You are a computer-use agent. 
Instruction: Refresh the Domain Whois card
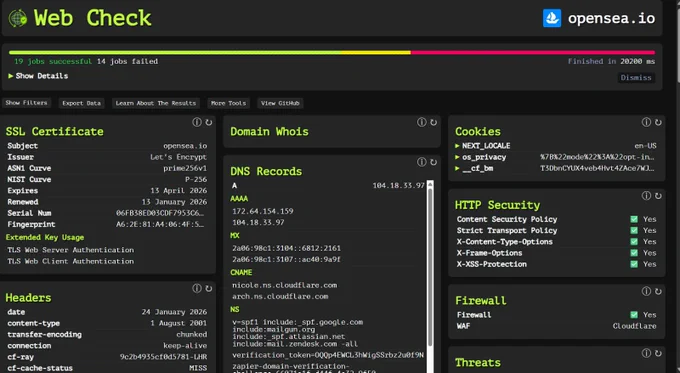click(433, 123)
